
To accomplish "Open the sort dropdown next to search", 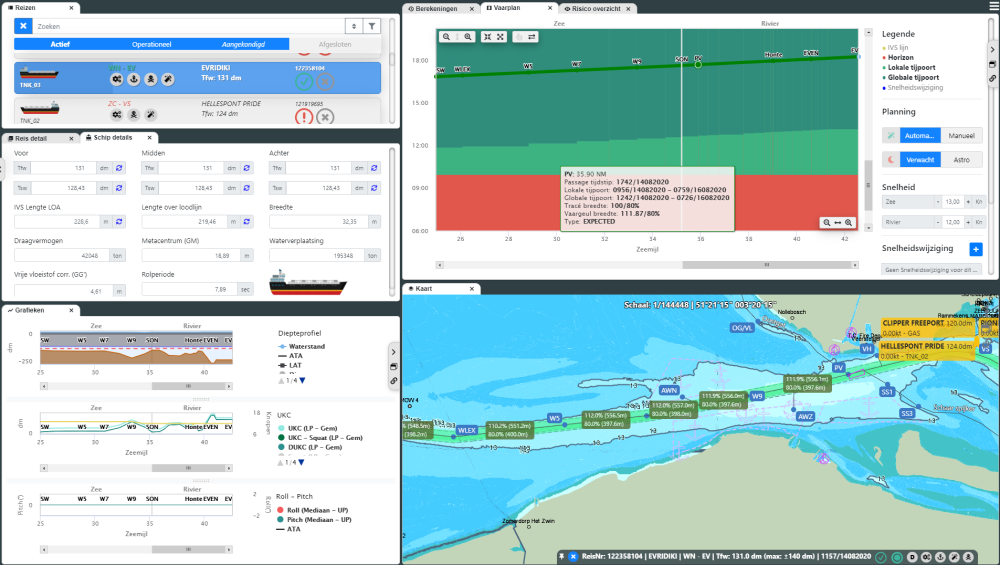I will click(352, 26).
